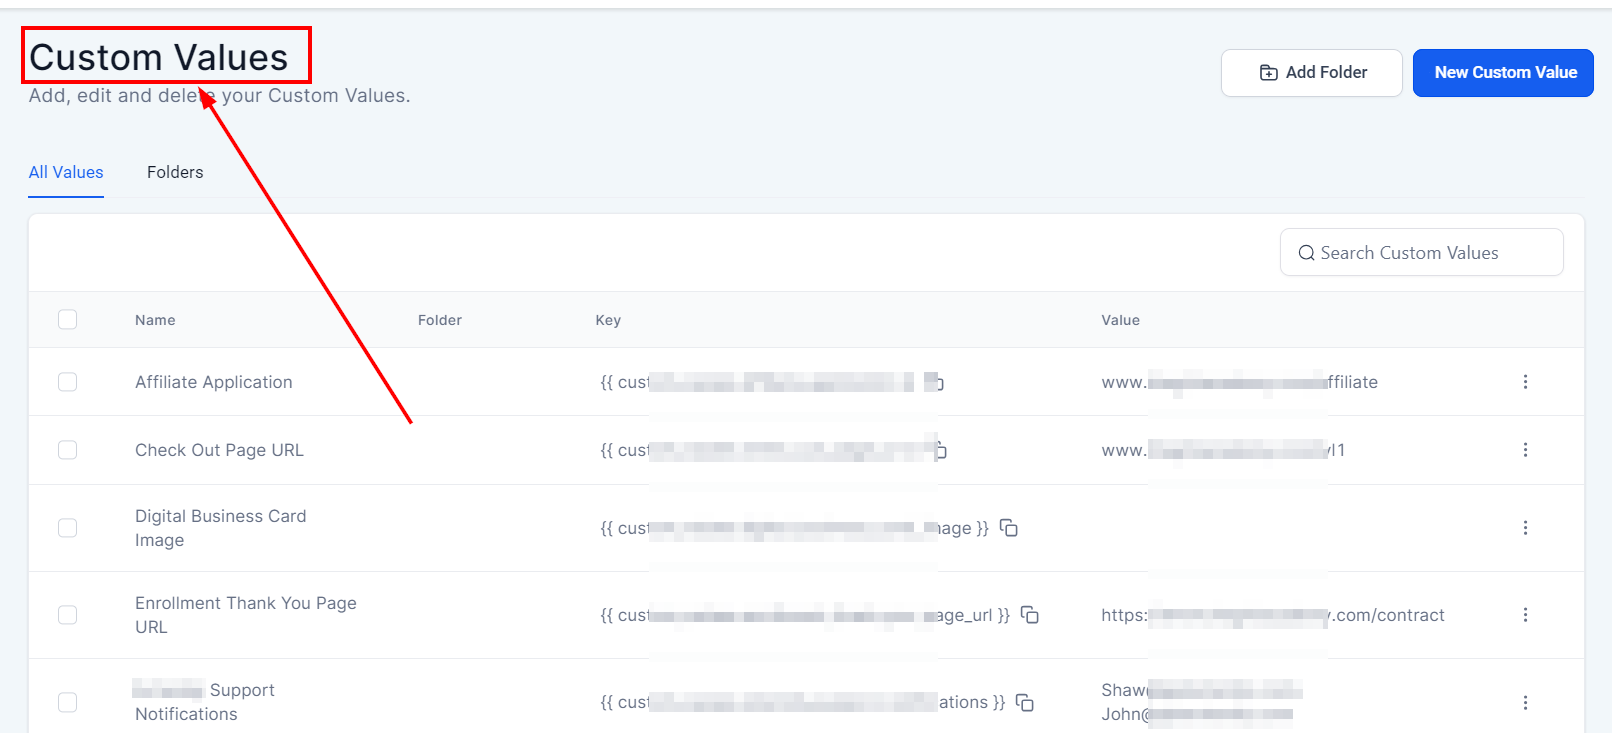Copy the Check Out Page URL key
The height and width of the screenshot is (733, 1612).
[939, 450]
